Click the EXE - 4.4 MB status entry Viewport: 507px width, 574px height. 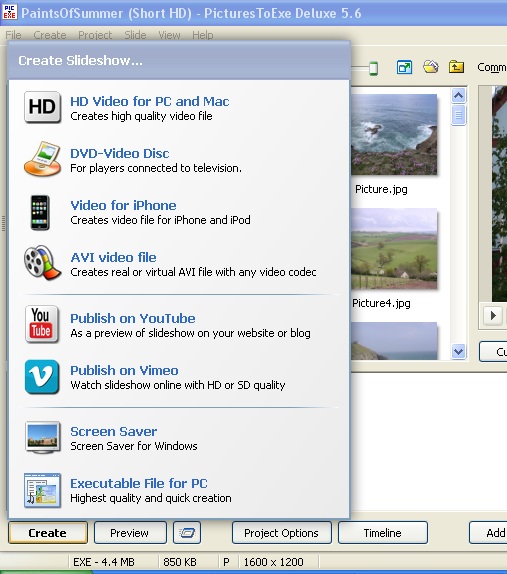point(104,562)
